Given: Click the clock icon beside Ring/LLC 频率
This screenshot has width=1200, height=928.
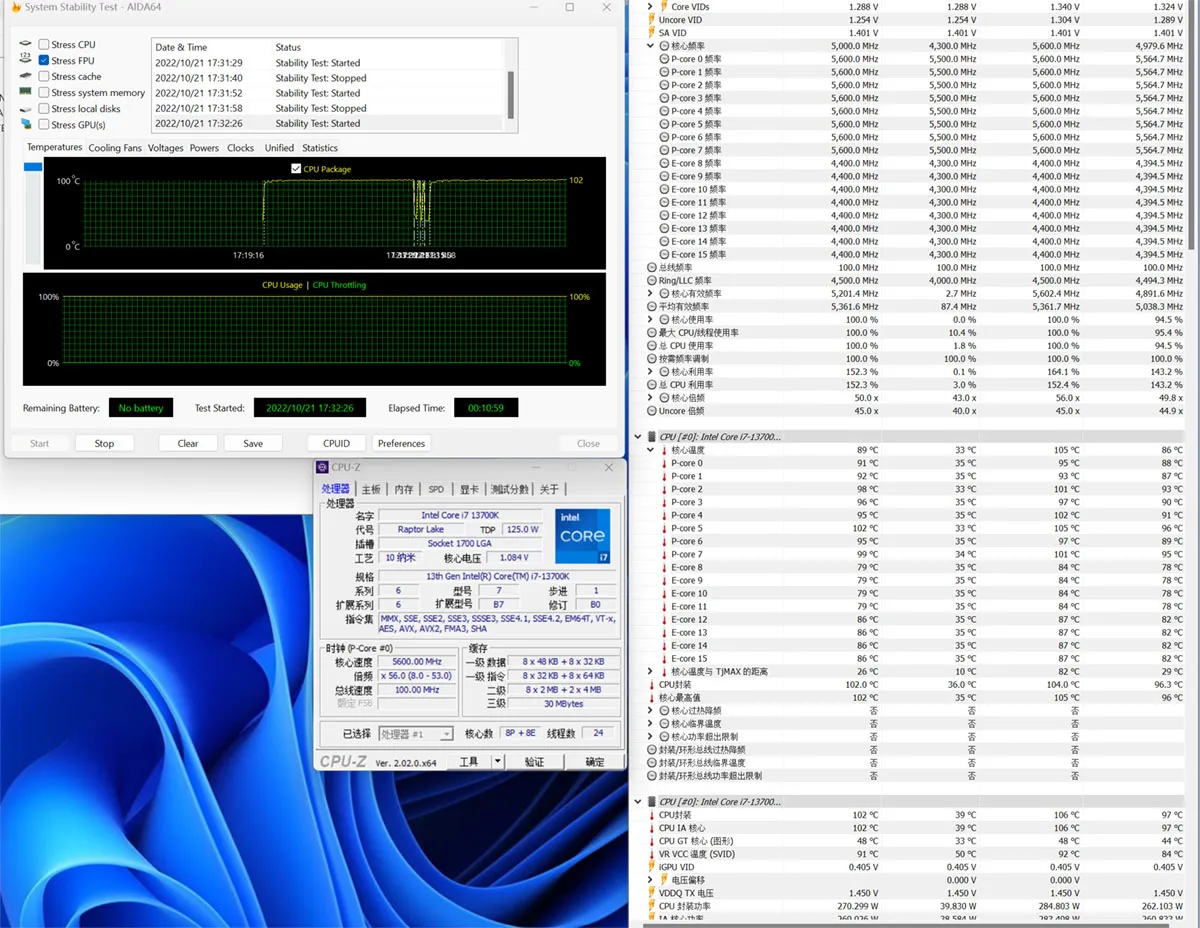Looking at the screenshot, I should 652,281.
